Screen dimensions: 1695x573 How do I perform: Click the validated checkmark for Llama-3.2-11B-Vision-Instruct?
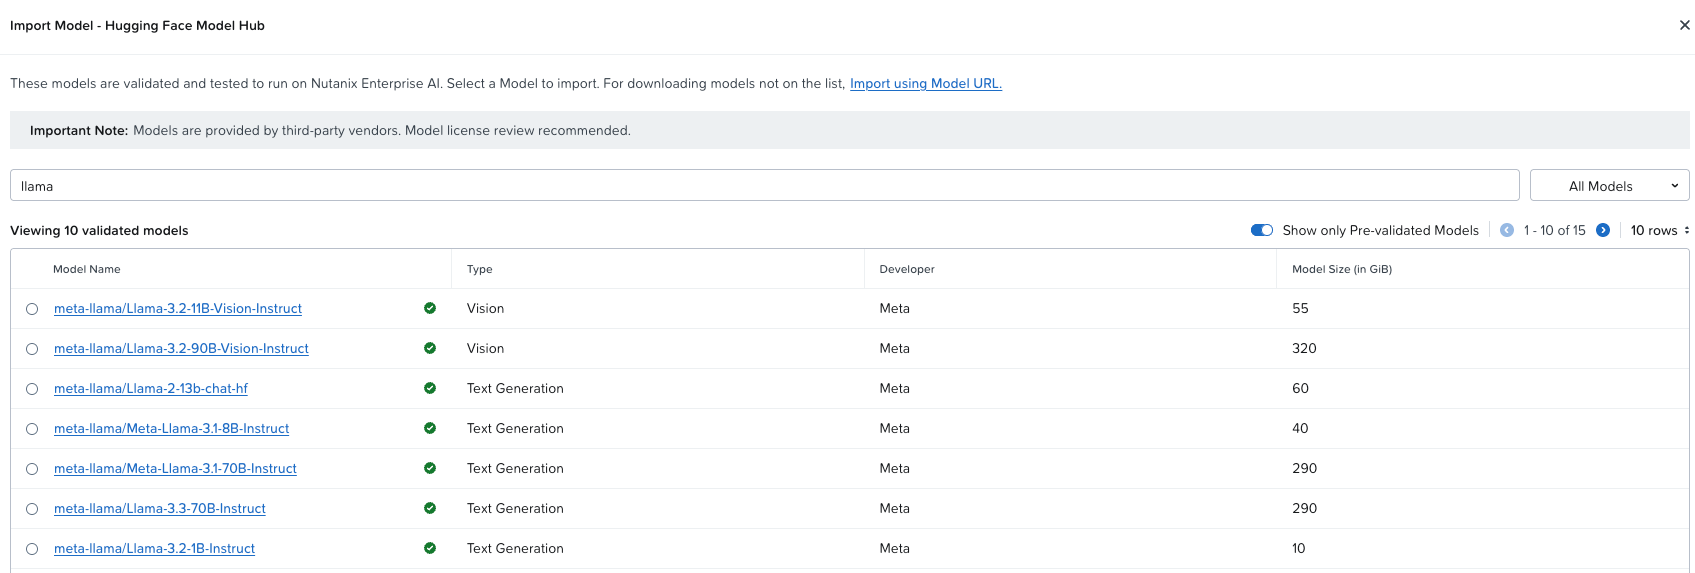[x=430, y=308]
